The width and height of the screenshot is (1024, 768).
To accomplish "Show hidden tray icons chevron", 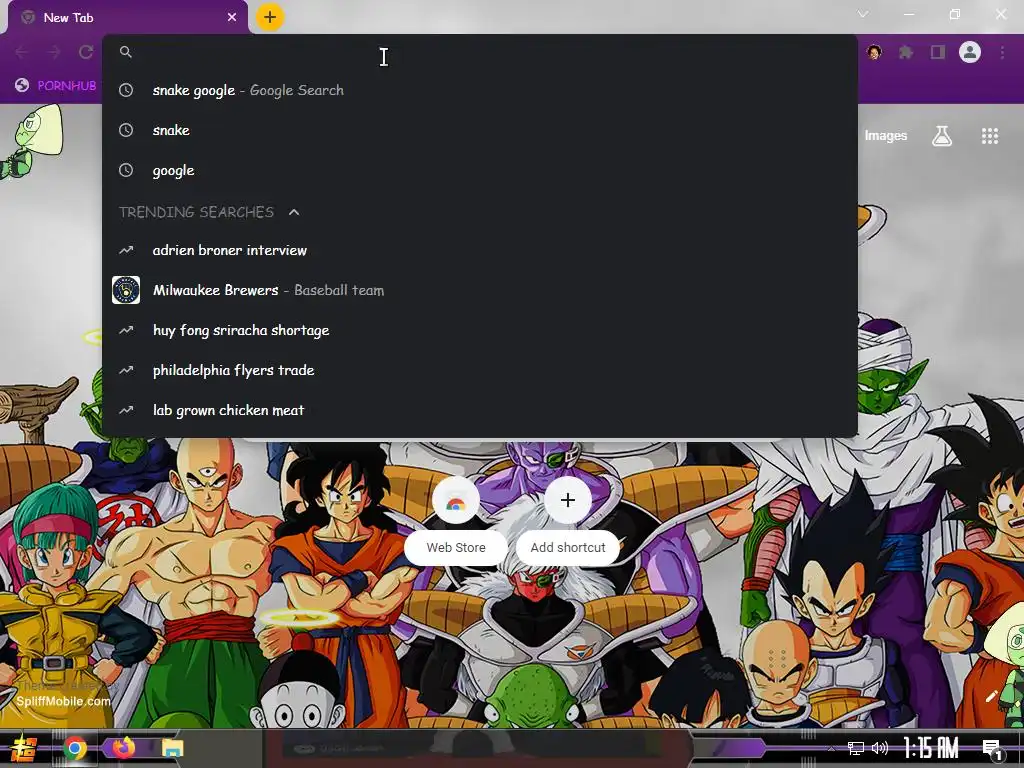I will (x=831, y=748).
